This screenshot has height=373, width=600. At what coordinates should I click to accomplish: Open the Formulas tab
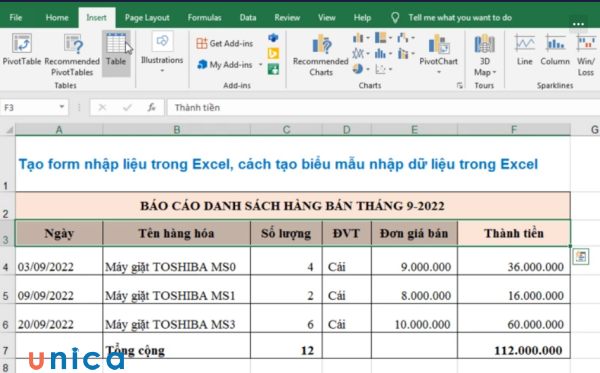click(x=204, y=18)
